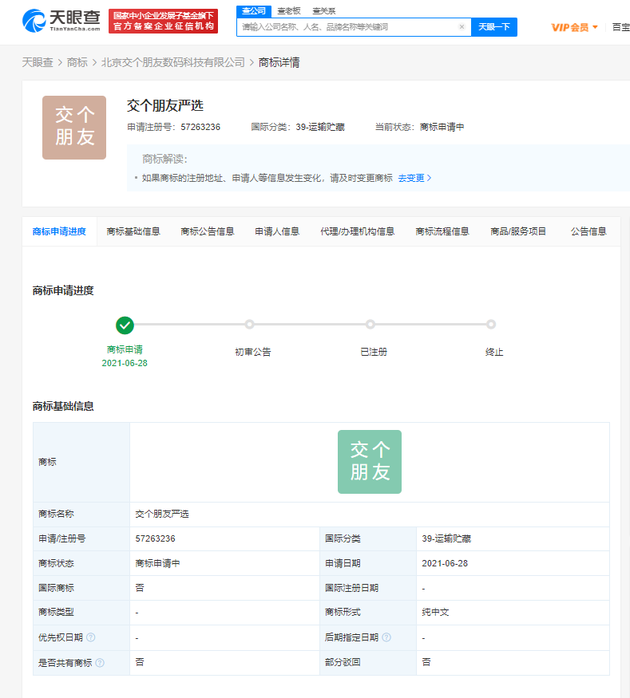
Task: Open the VIP会员 dropdown menu
Action: pos(574,27)
